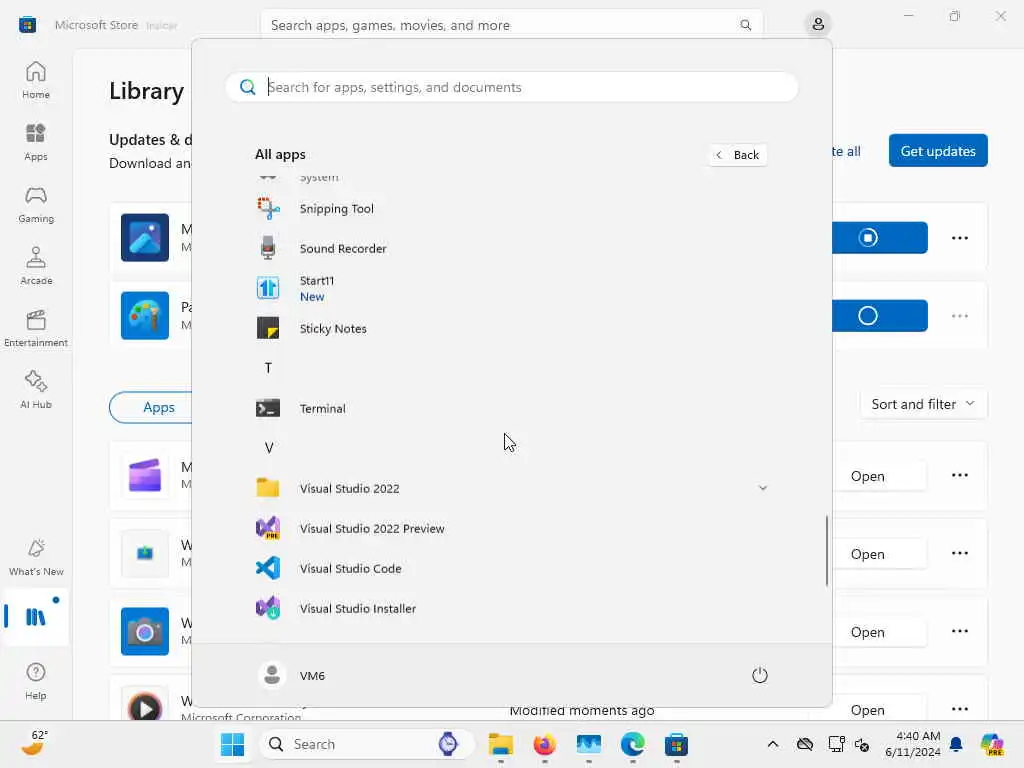Open Arcade section in Store sidebar
Viewport: 1024px width, 768px height.
36,266
